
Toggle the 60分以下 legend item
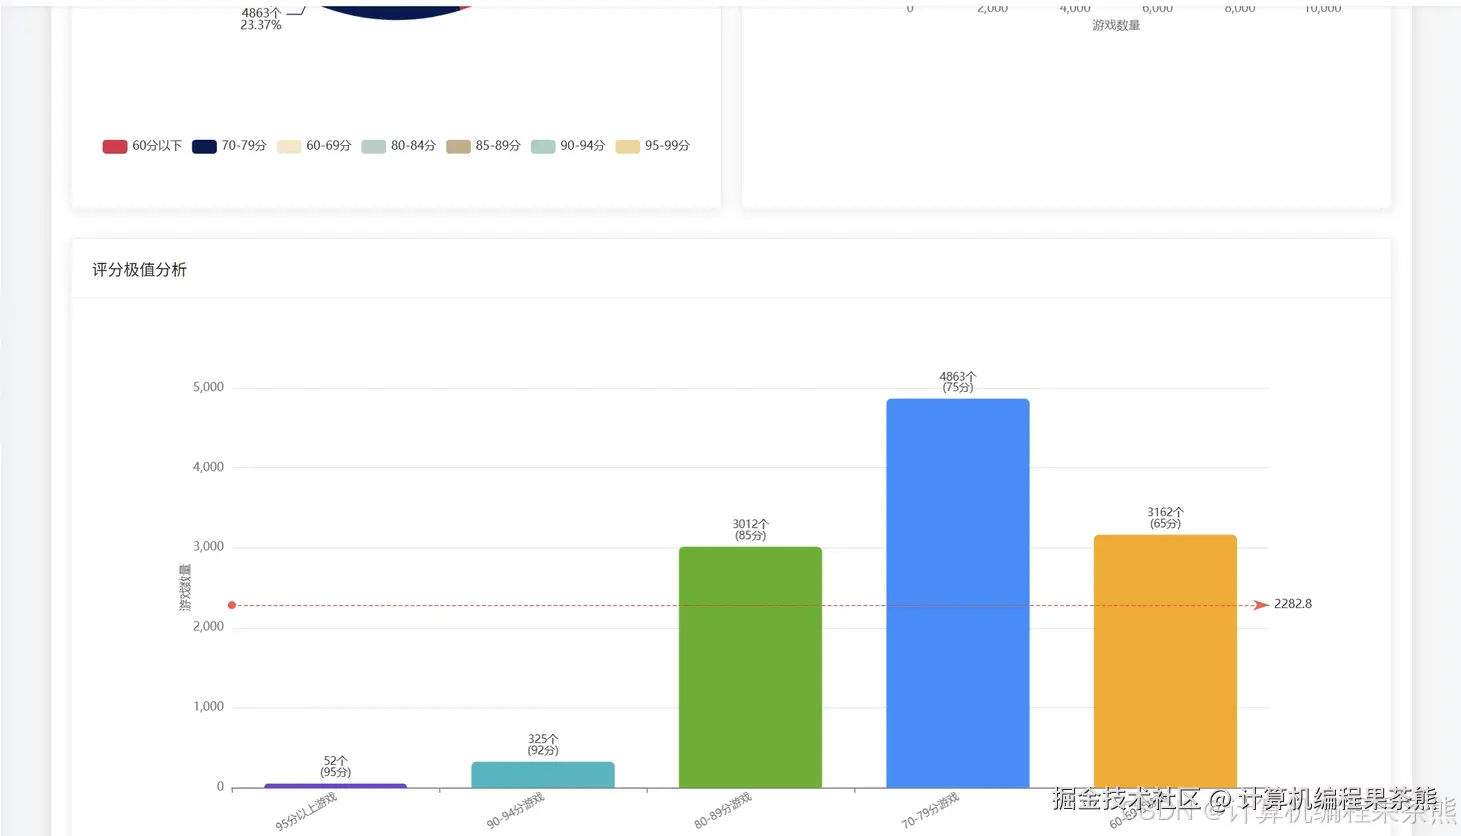pyautogui.click(x=142, y=146)
